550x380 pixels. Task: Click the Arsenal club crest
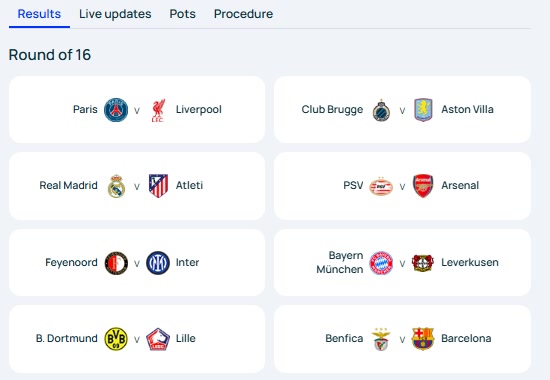click(x=423, y=186)
